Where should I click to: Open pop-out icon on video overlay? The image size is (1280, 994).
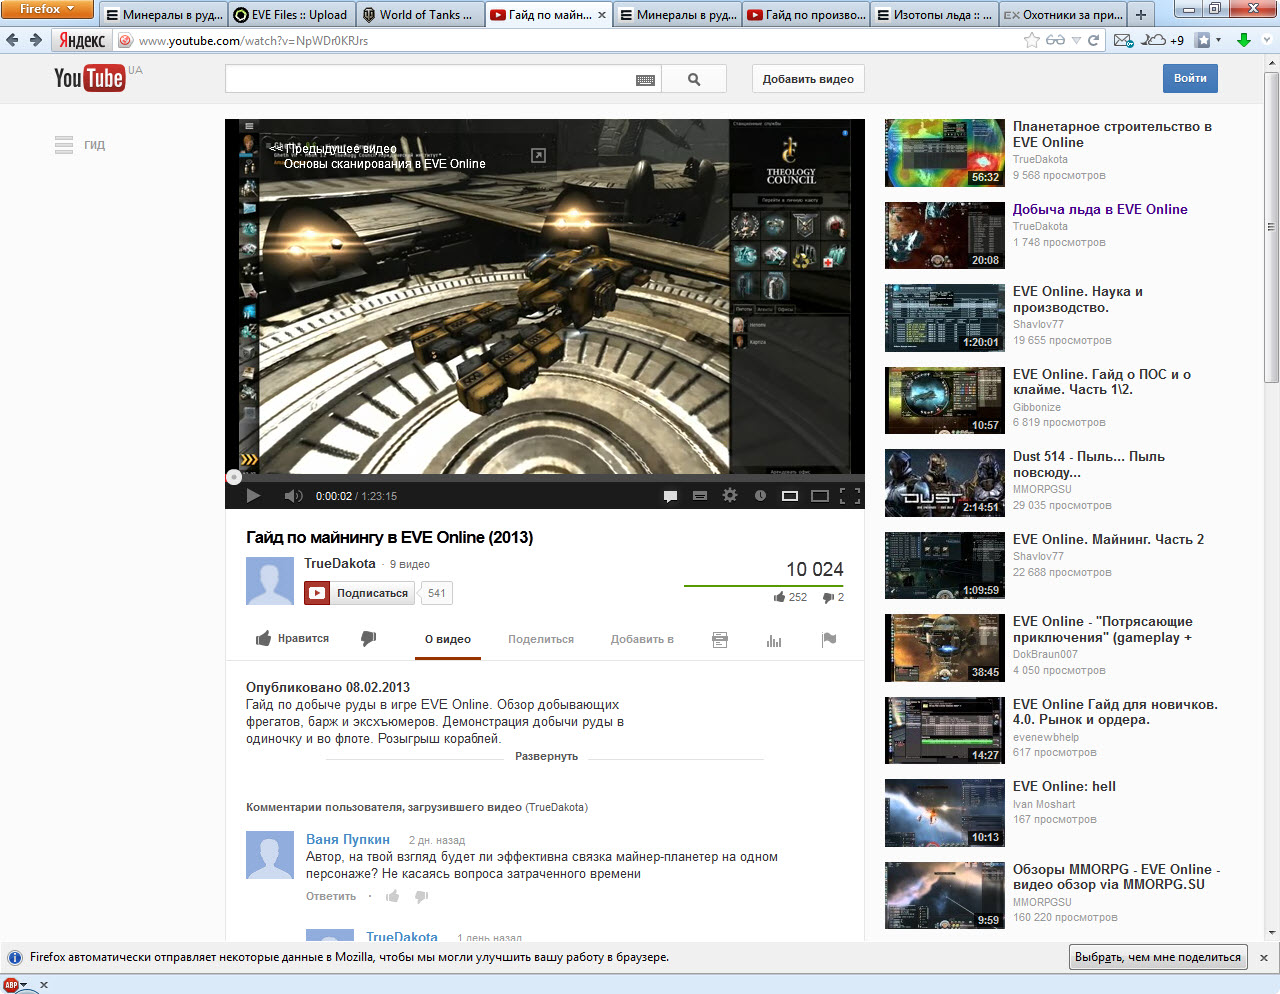pos(538,155)
